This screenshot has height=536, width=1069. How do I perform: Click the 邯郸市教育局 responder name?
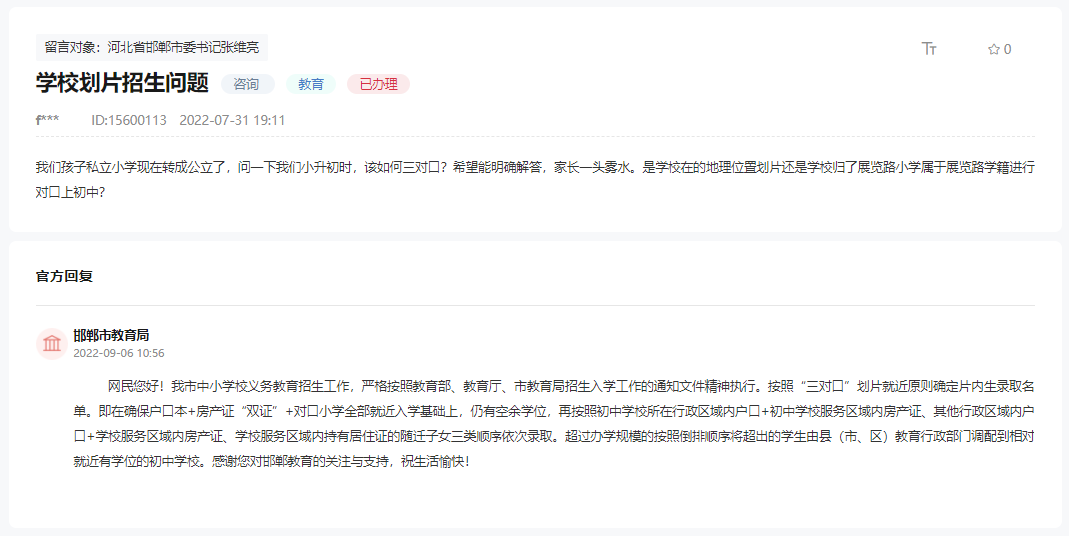pyautogui.click(x=111, y=335)
